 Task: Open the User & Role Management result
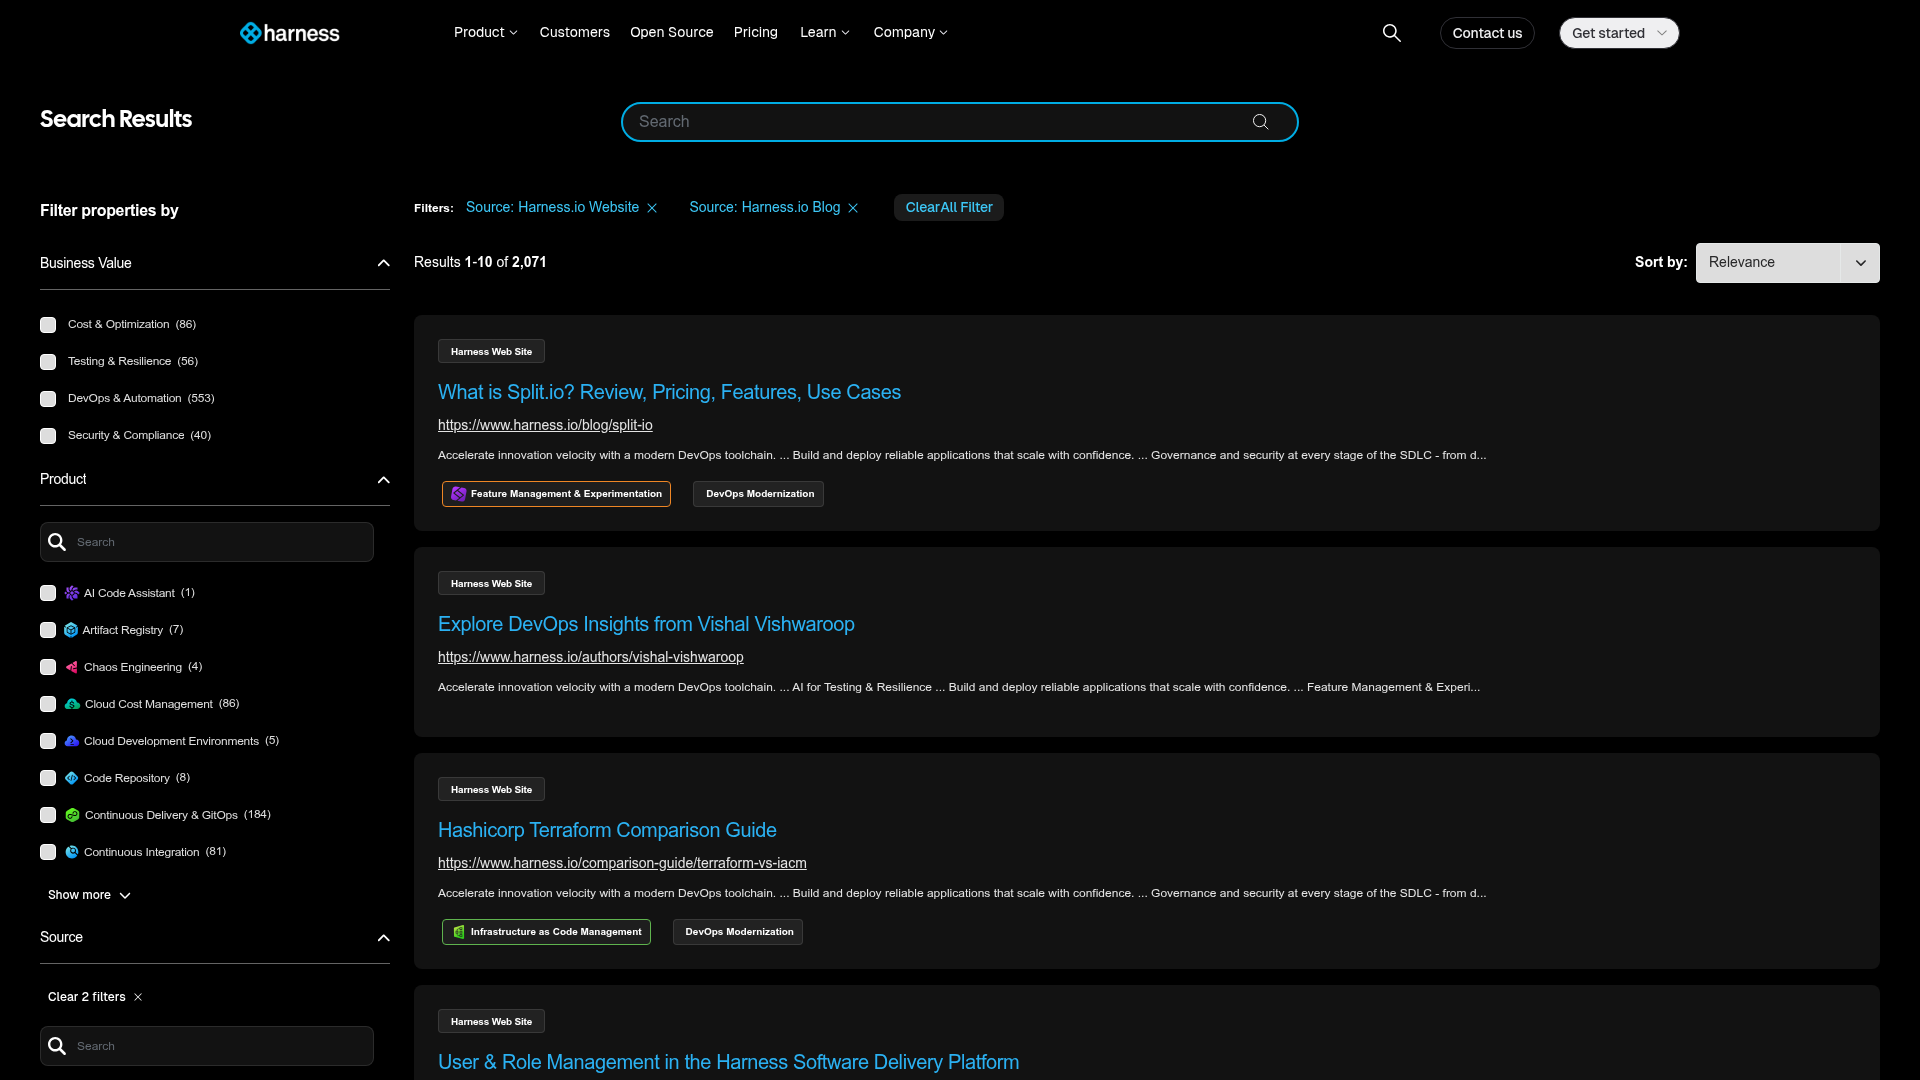(x=728, y=1063)
